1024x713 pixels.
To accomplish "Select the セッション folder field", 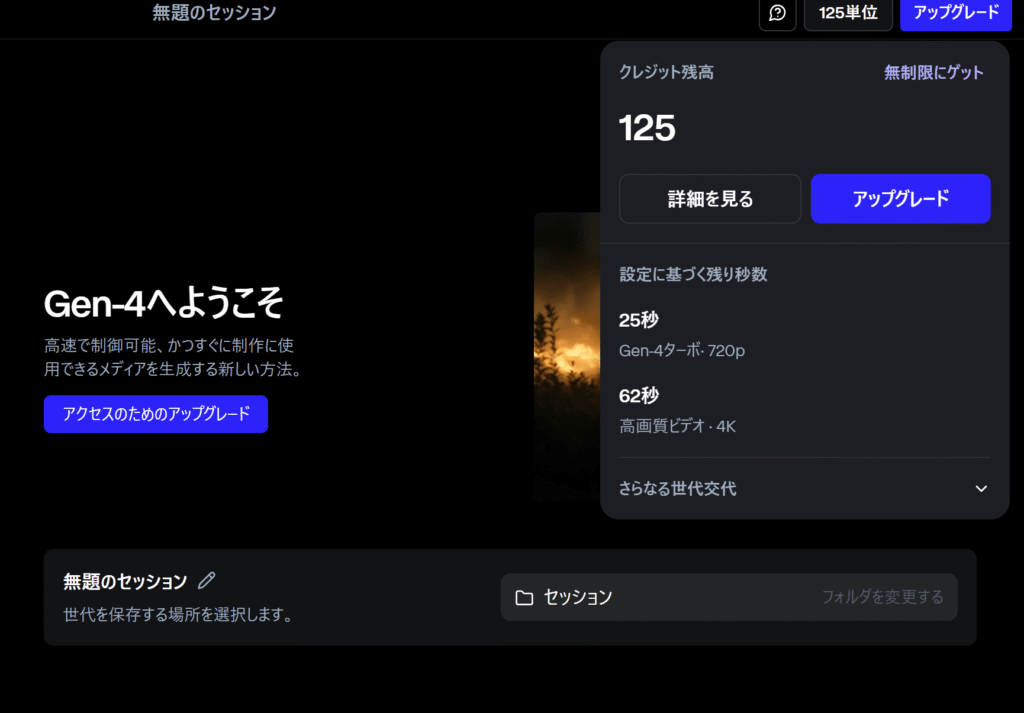I will pyautogui.click(x=729, y=597).
